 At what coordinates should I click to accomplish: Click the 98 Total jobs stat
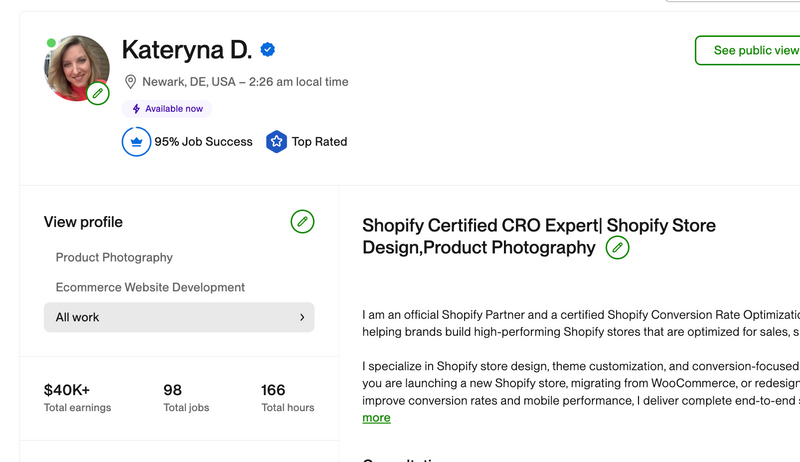[186, 397]
